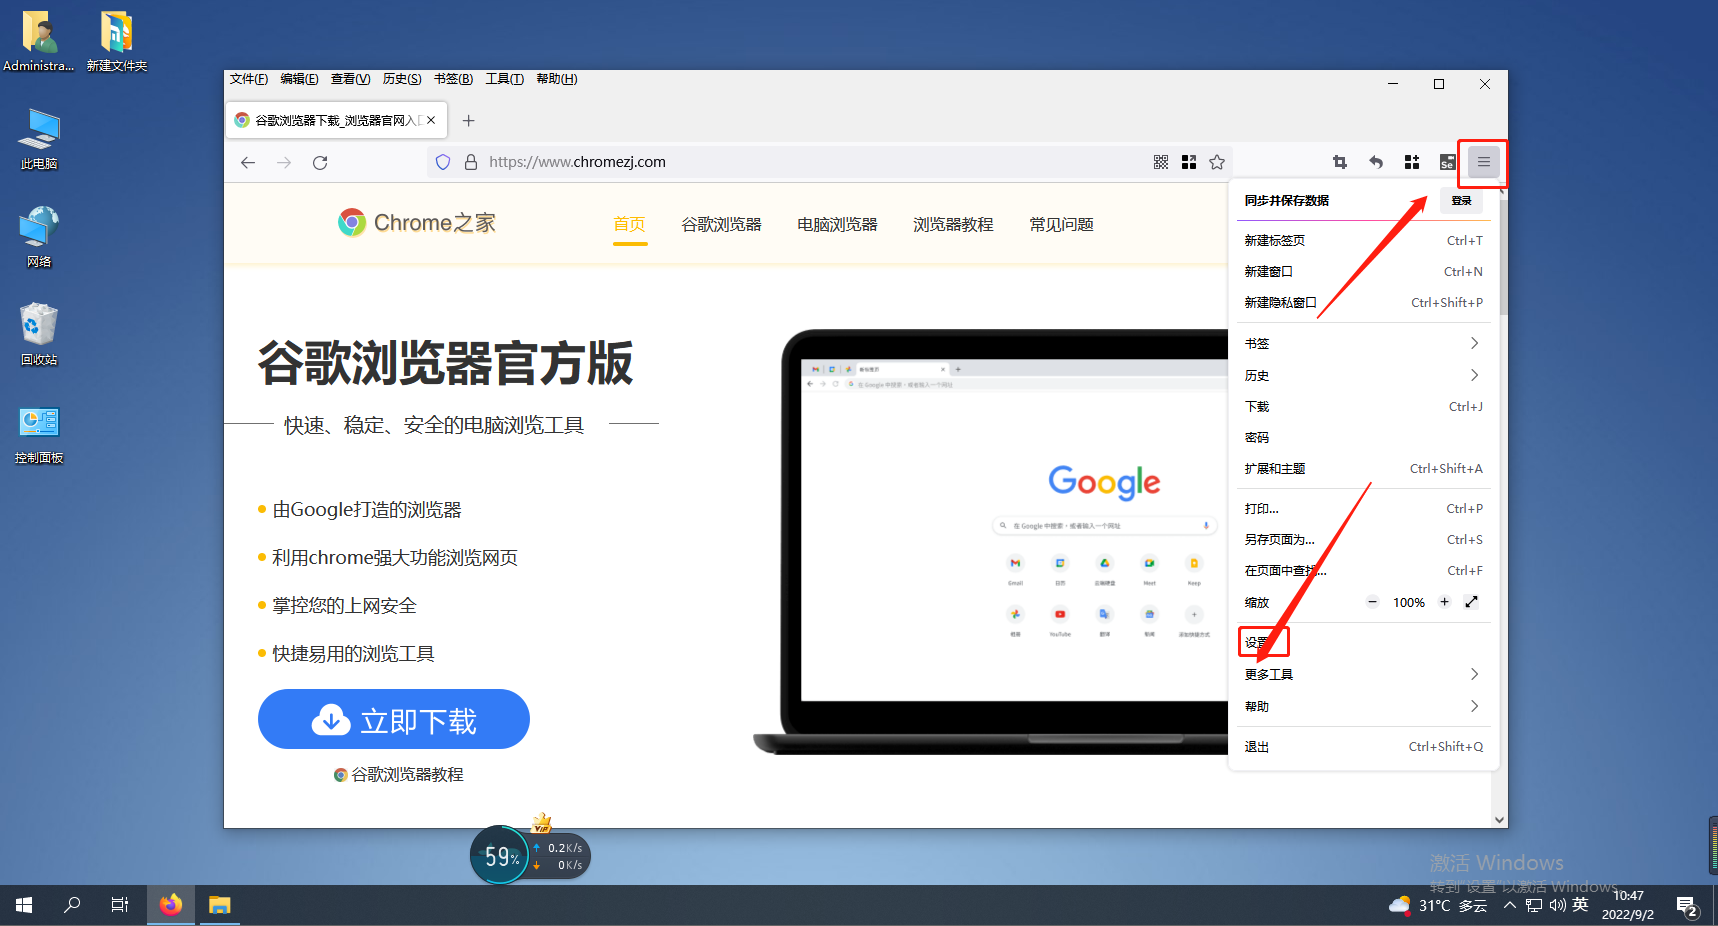Click the Windows Start button

pos(24,905)
